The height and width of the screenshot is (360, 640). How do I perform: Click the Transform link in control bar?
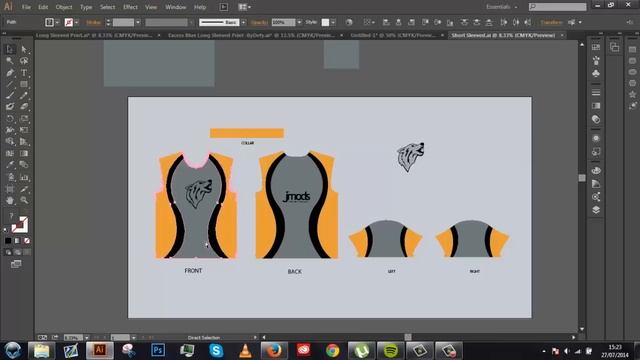pos(551,22)
